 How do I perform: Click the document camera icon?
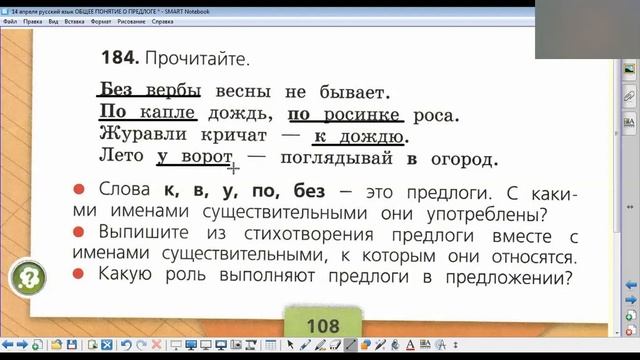[251, 345]
